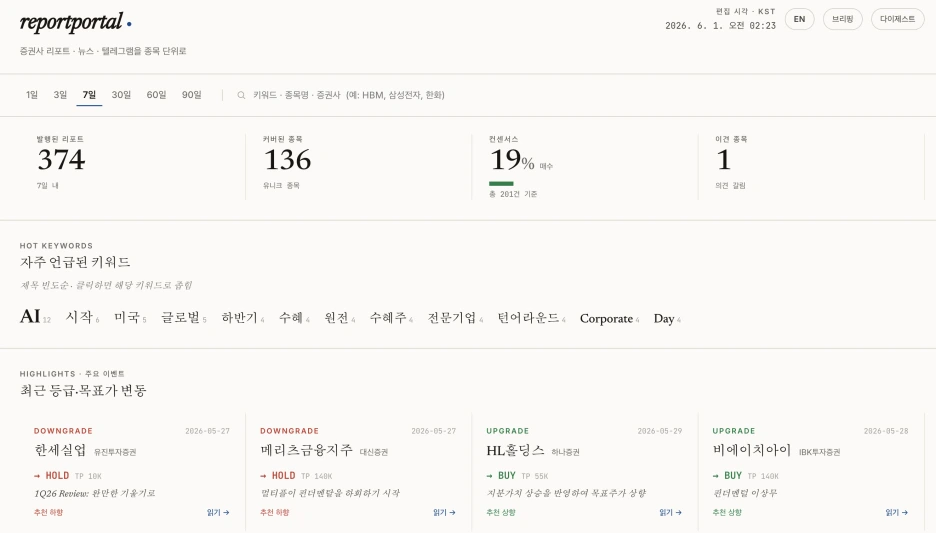Screen dimensions: 936x533
Task: Select the 90일 period tab
Action: 192,95
